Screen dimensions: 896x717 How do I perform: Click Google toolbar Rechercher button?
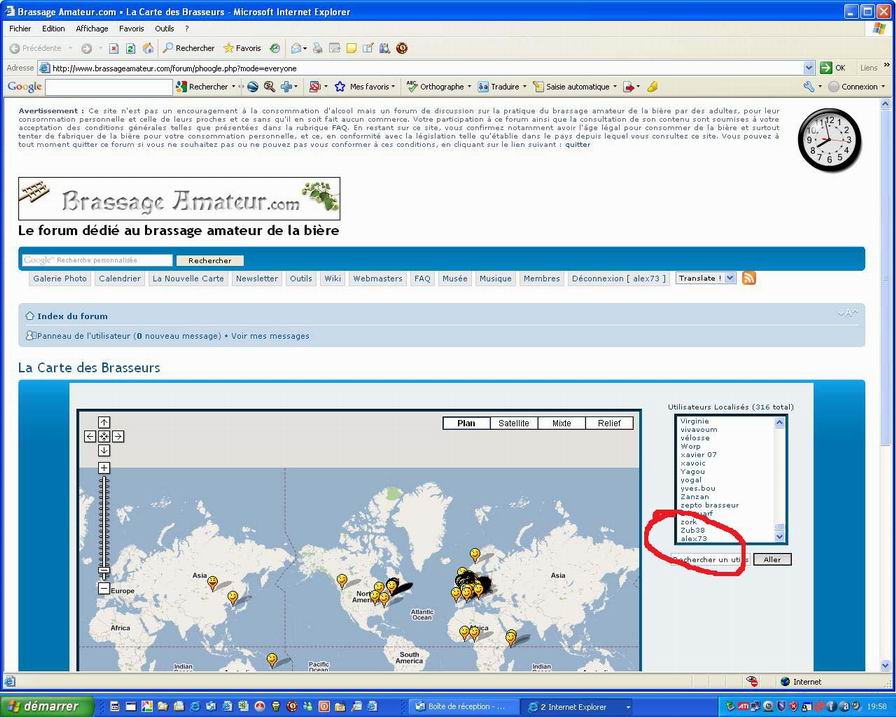point(203,87)
